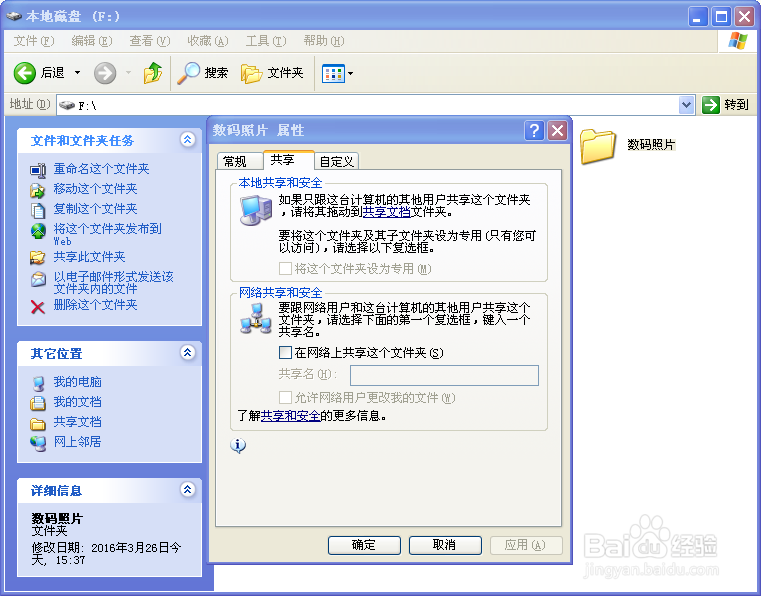Select the 数码照片 folder icon
Viewport: 761px width, 596px height.
click(x=597, y=146)
